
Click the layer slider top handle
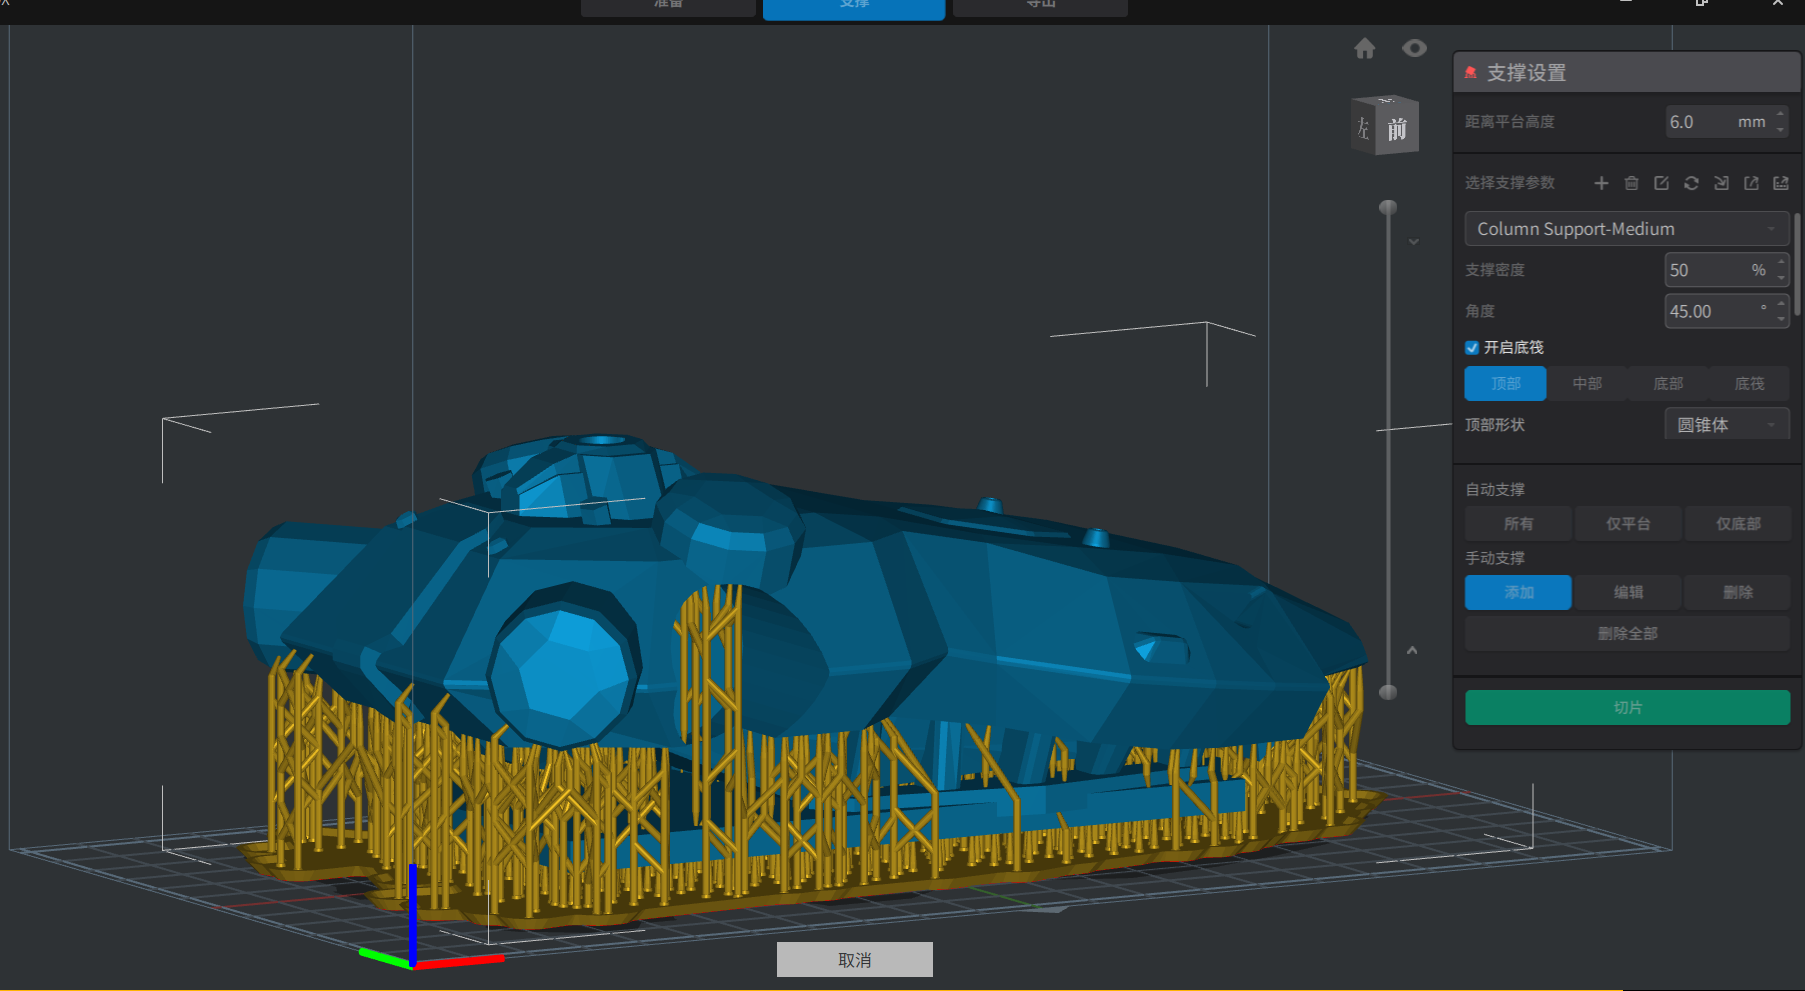click(1388, 207)
